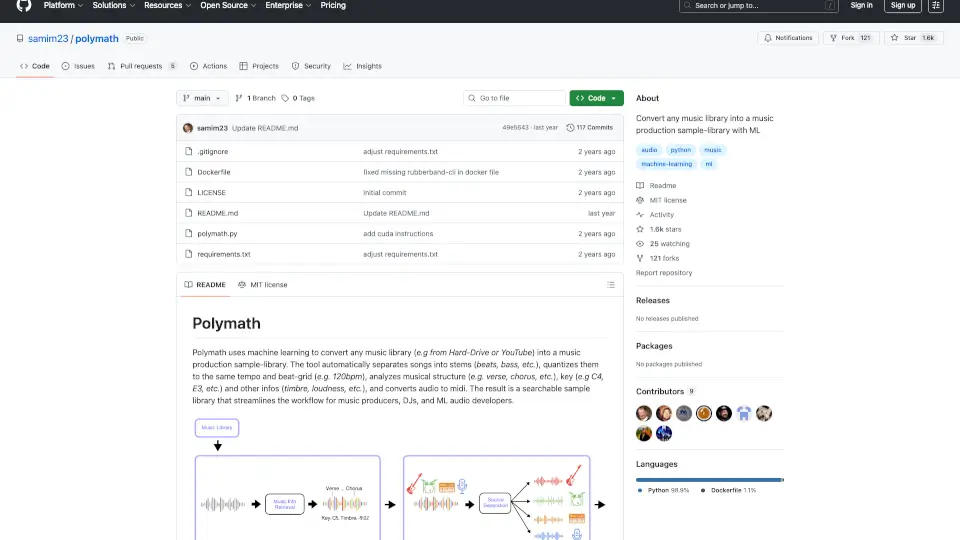Focus the Search or jump to field
The width and height of the screenshot is (960, 540).
(x=758, y=6)
